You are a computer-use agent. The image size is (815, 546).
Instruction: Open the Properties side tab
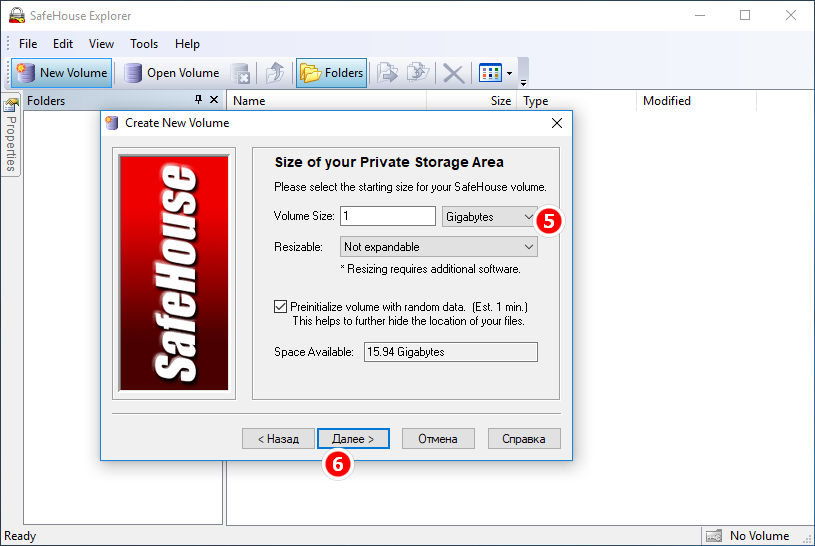[x=10, y=135]
